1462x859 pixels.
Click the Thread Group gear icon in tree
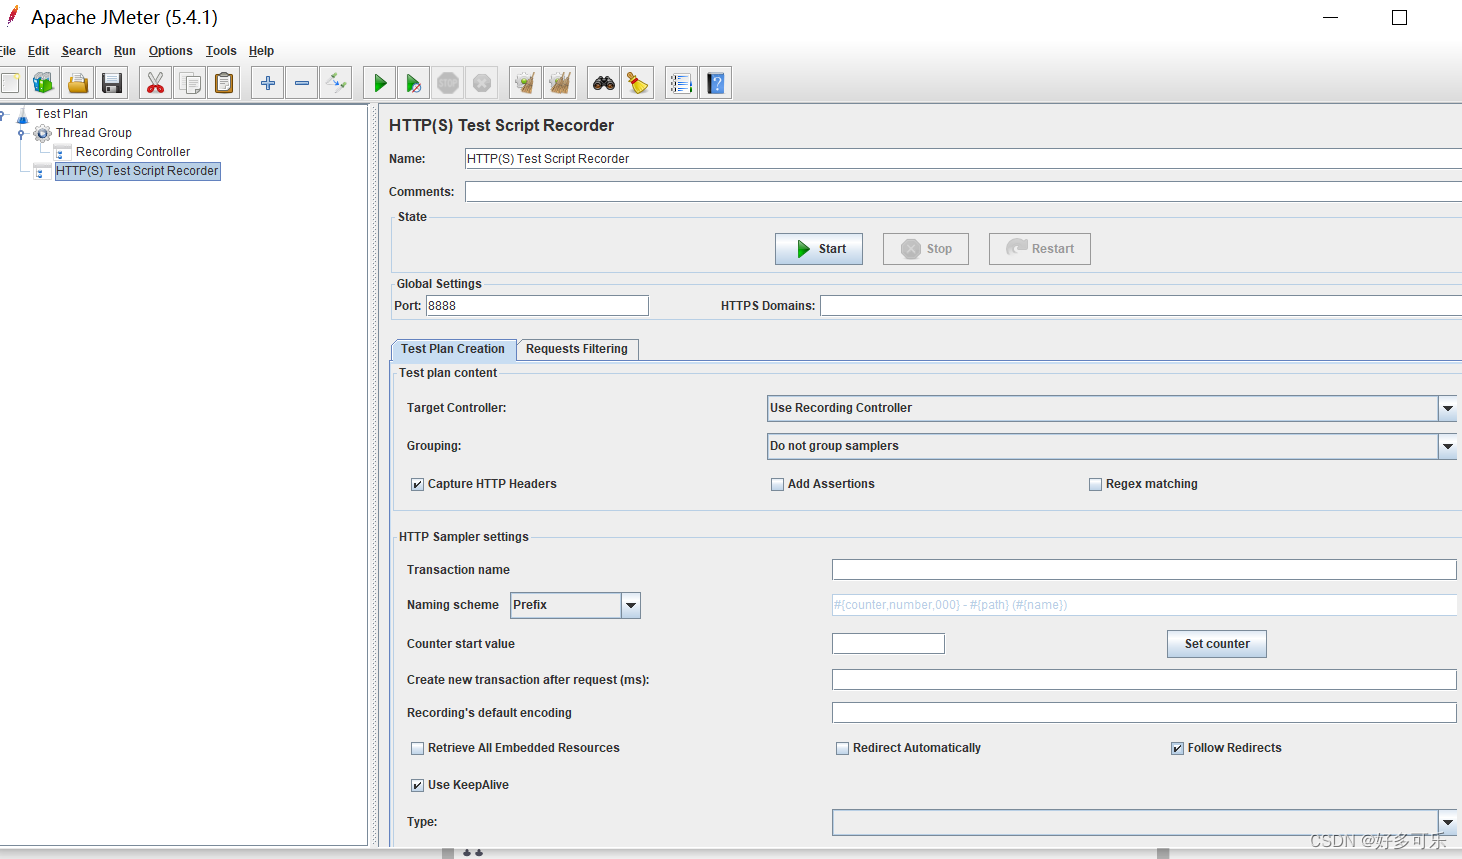coord(42,133)
